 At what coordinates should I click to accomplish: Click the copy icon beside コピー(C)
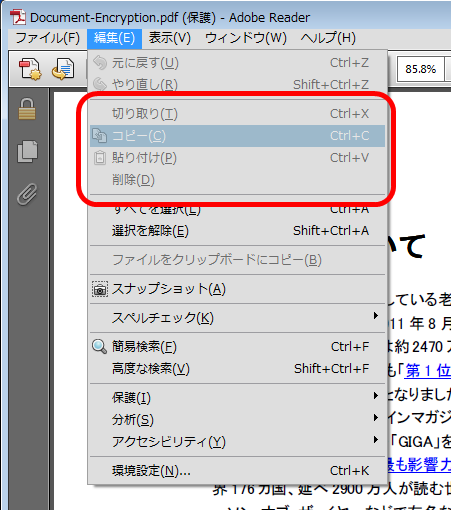(99, 135)
